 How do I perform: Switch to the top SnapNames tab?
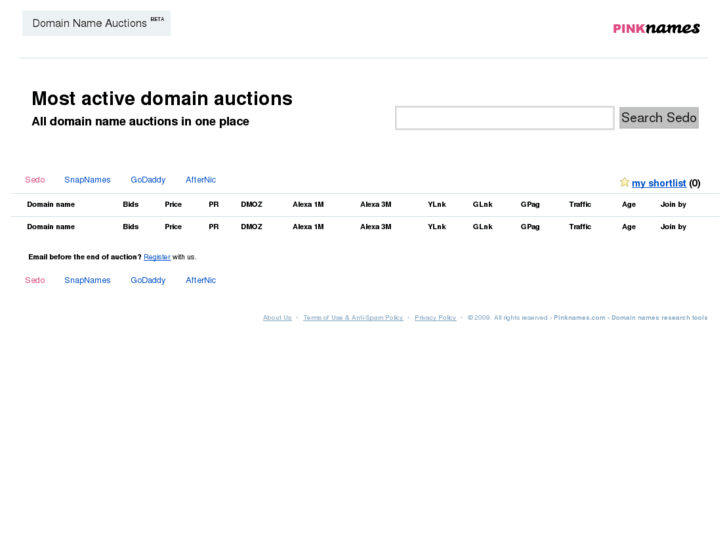[x=87, y=180]
